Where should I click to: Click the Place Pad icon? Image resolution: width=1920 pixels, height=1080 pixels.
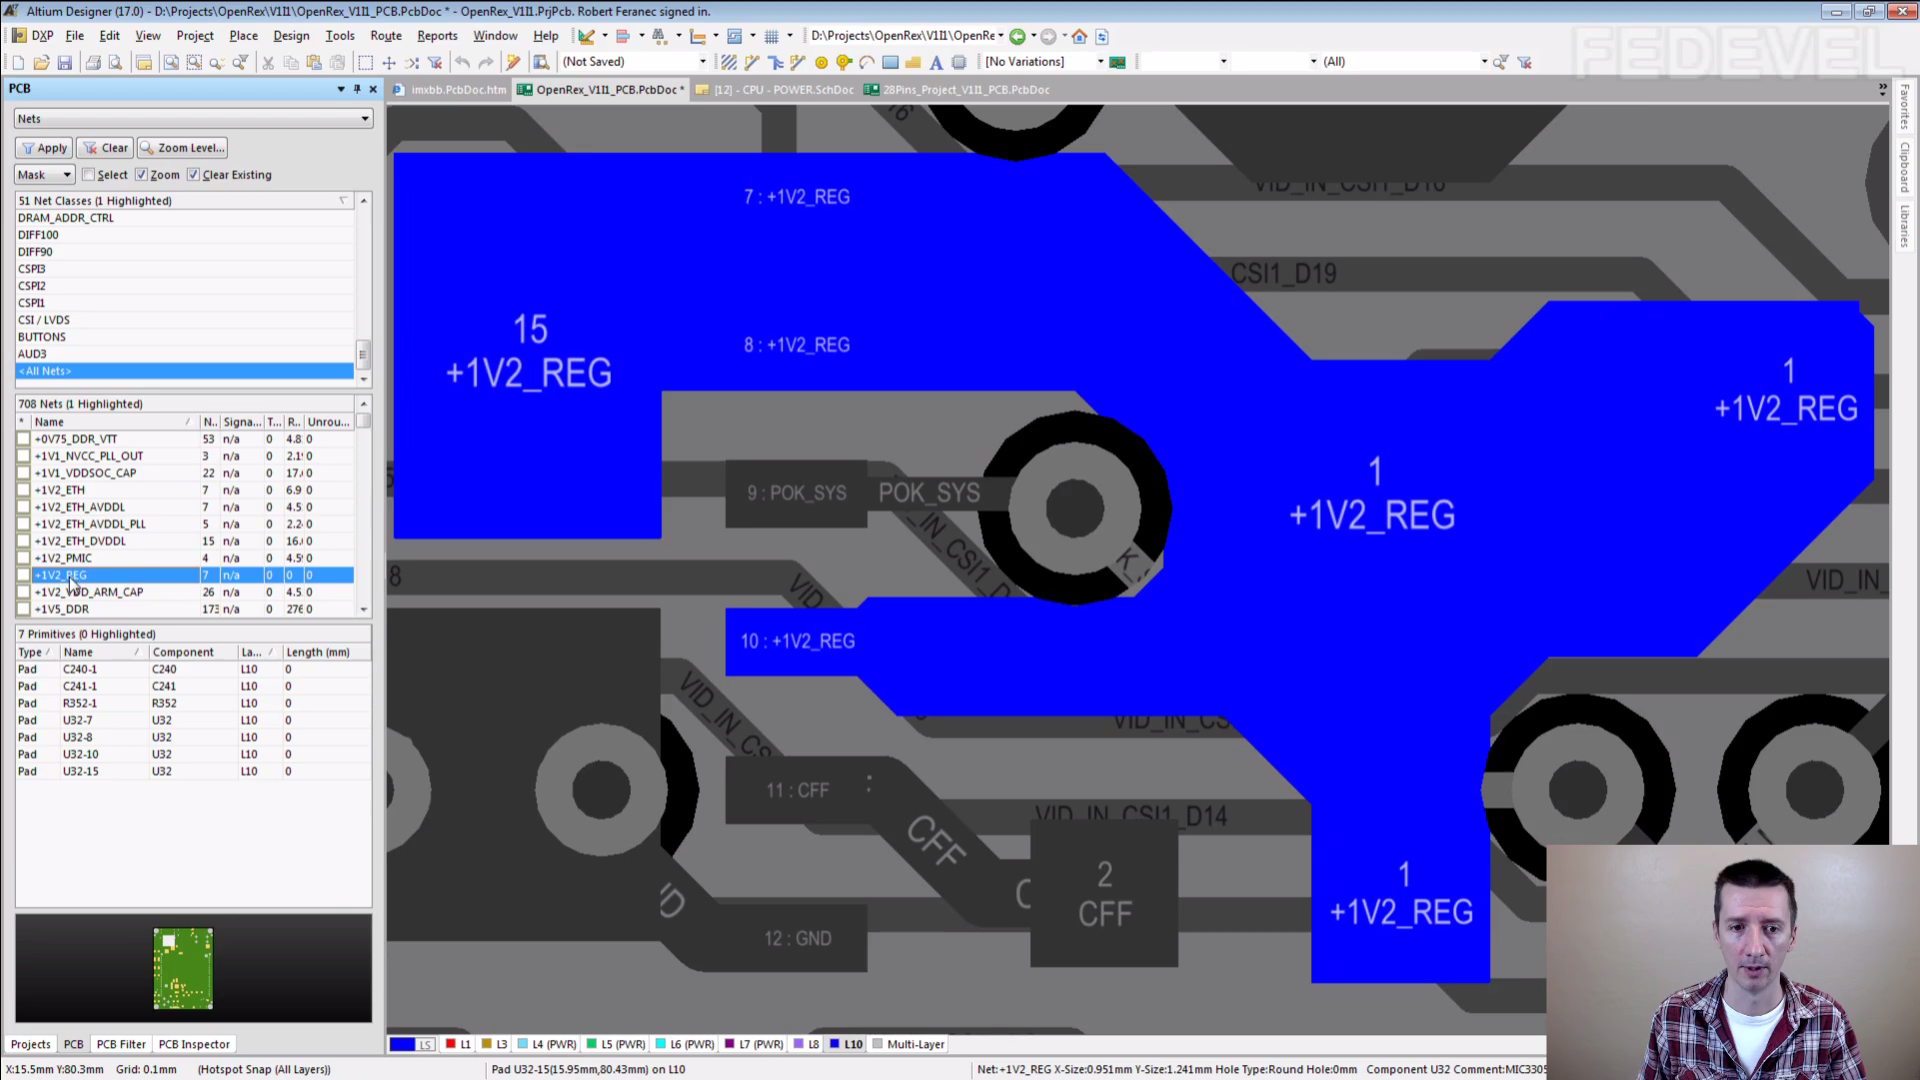(821, 62)
